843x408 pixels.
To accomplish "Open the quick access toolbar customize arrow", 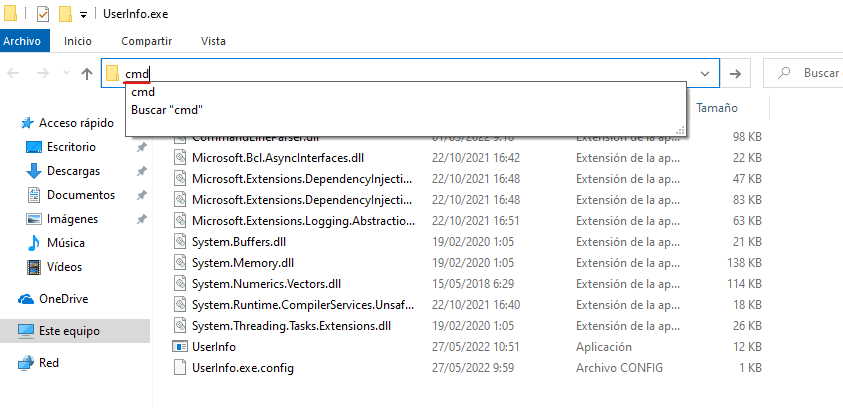I will [83, 15].
